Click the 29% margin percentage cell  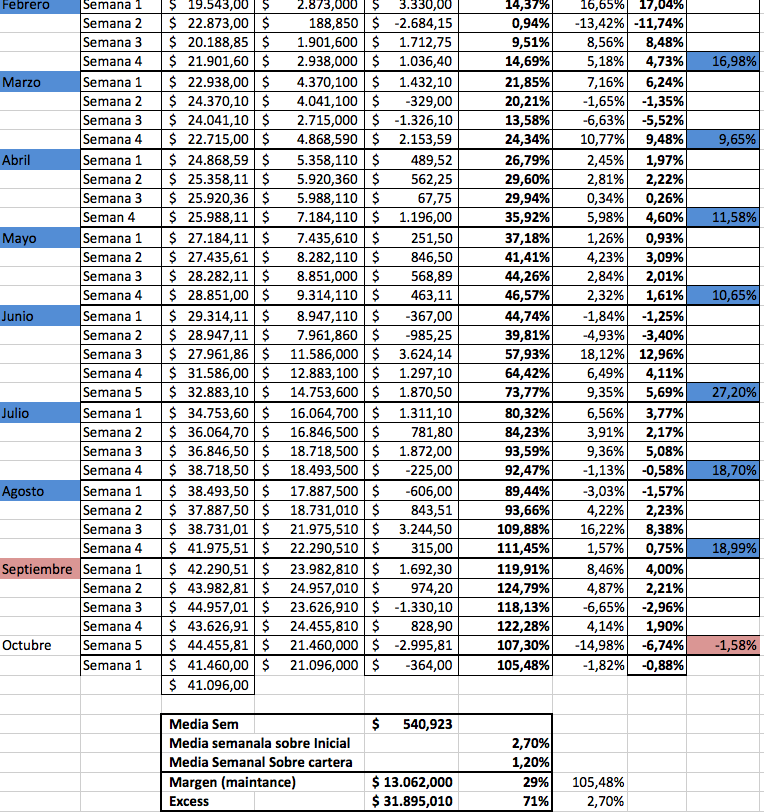point(506,782)
